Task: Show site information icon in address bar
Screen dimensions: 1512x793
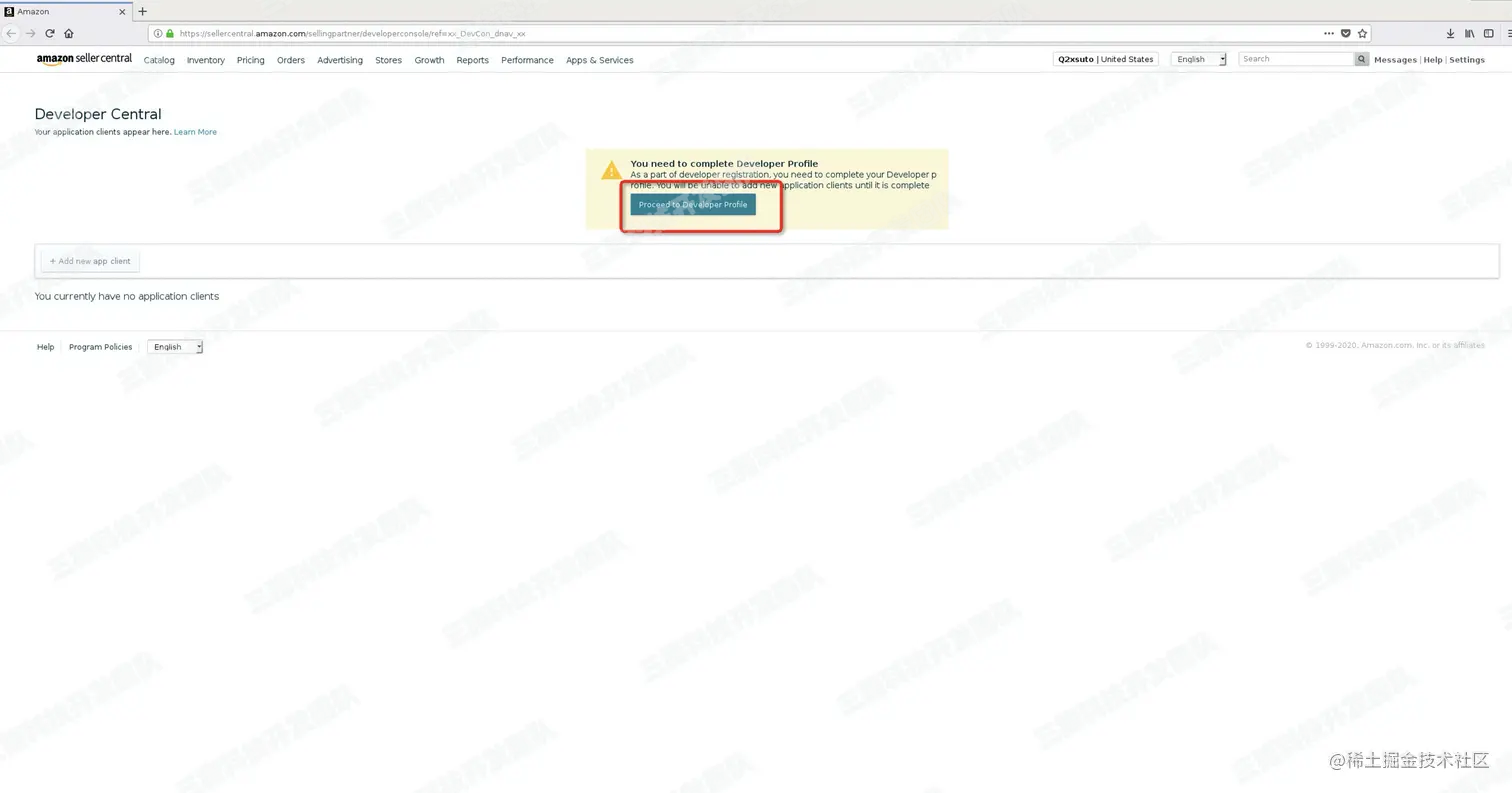Action: 158,33
